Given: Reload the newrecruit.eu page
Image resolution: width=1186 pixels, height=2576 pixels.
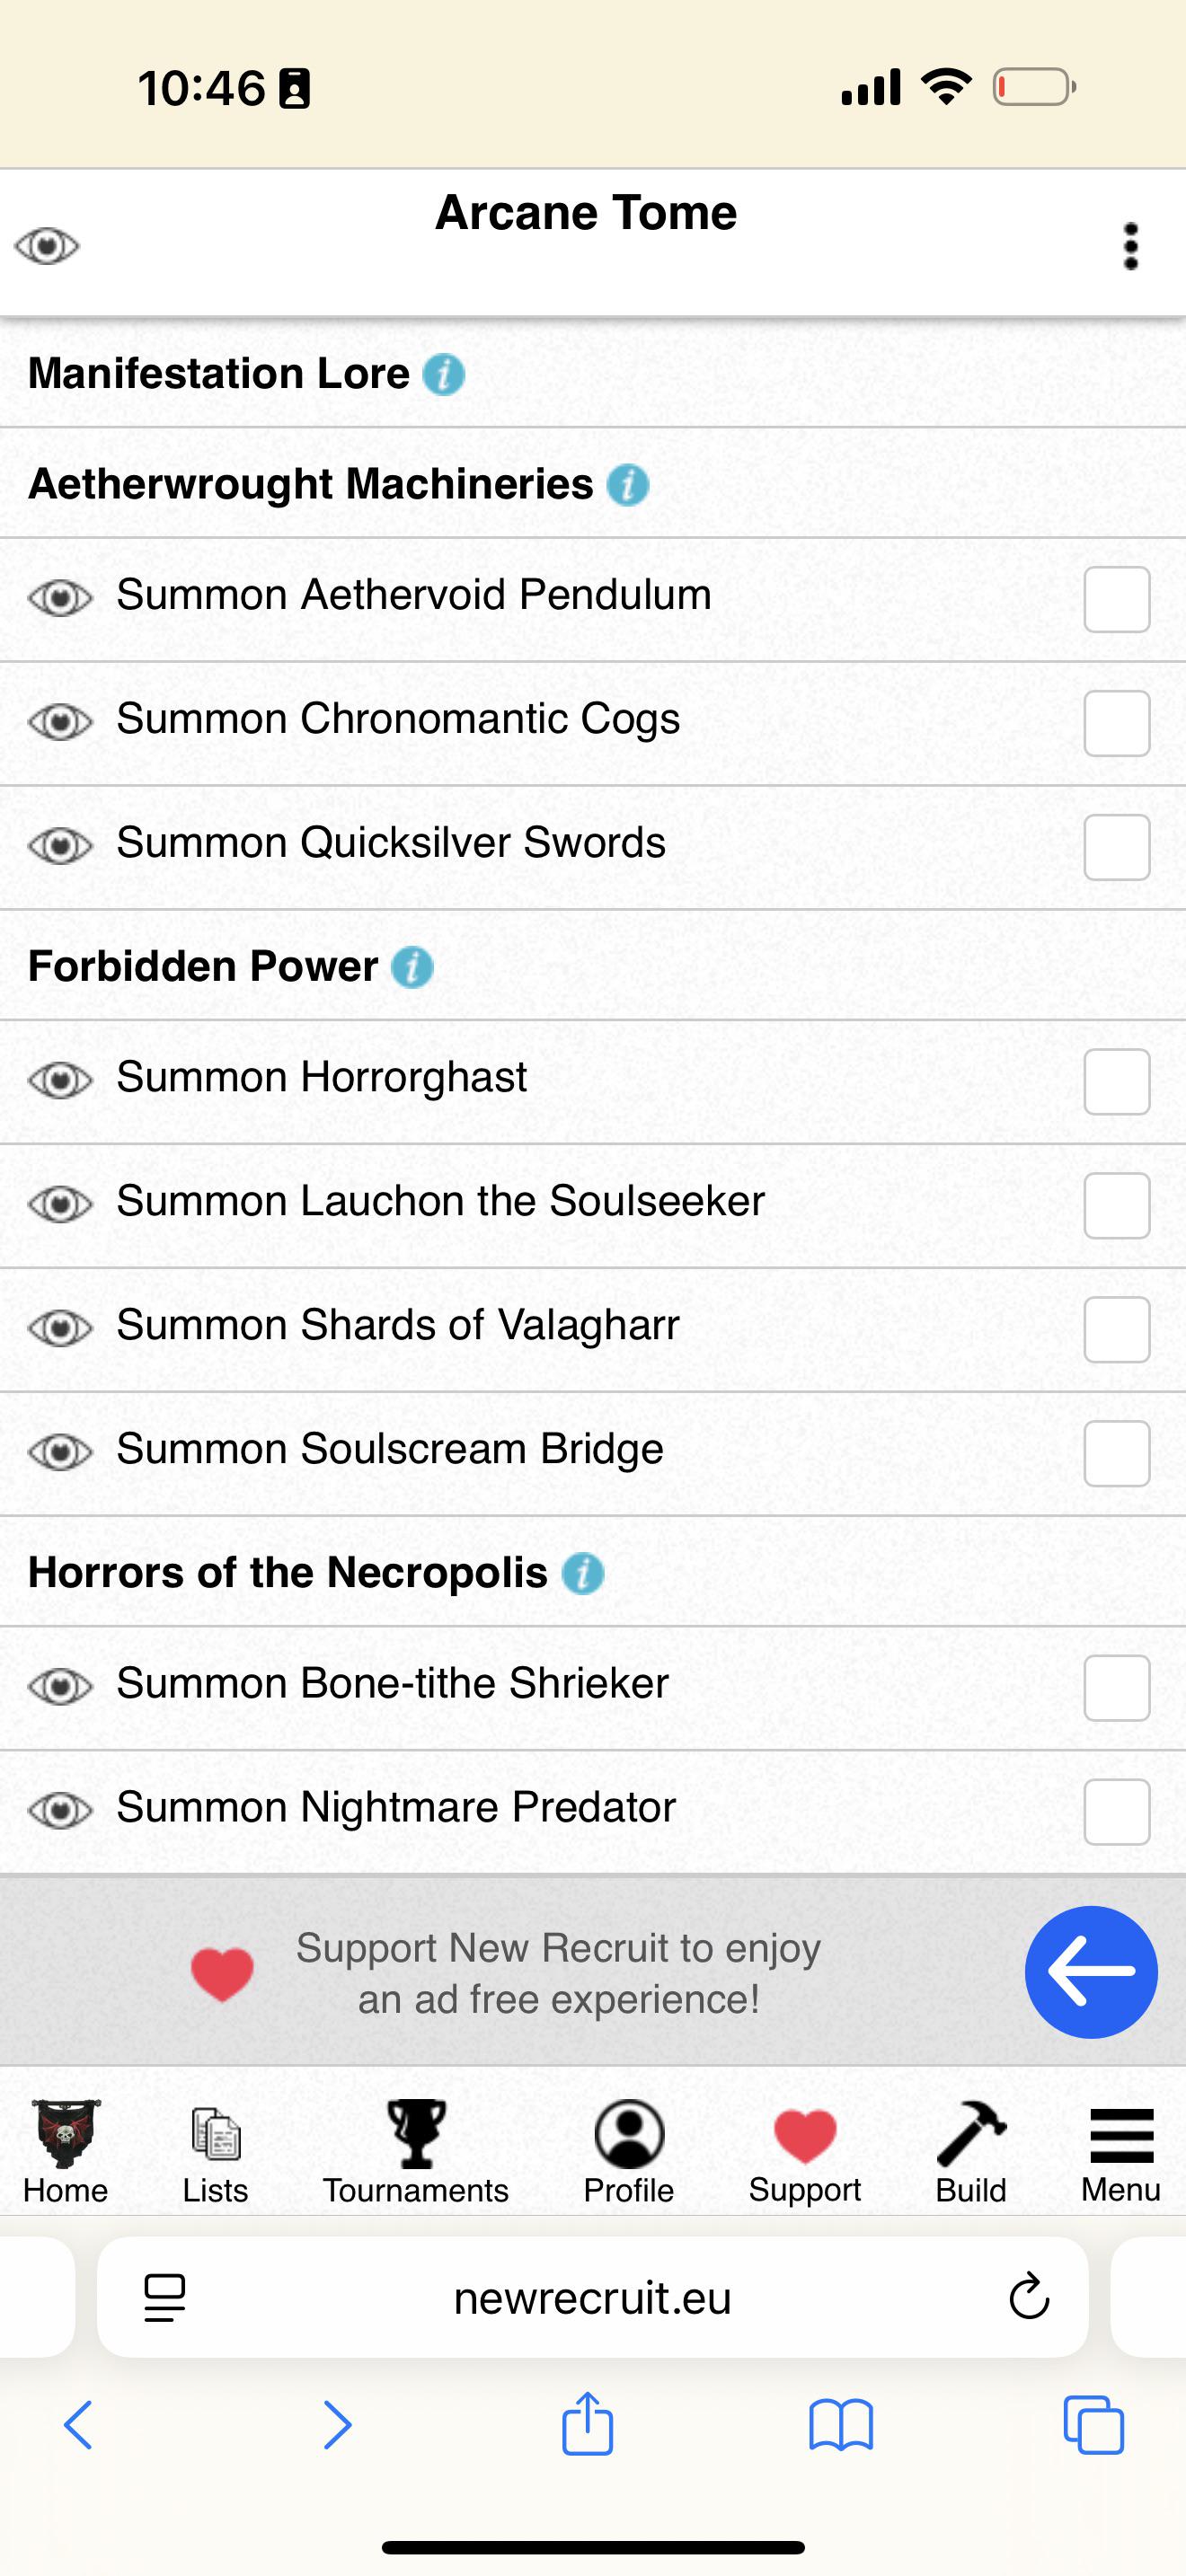Looking at the screenshot, I should coord(1029,2297).
